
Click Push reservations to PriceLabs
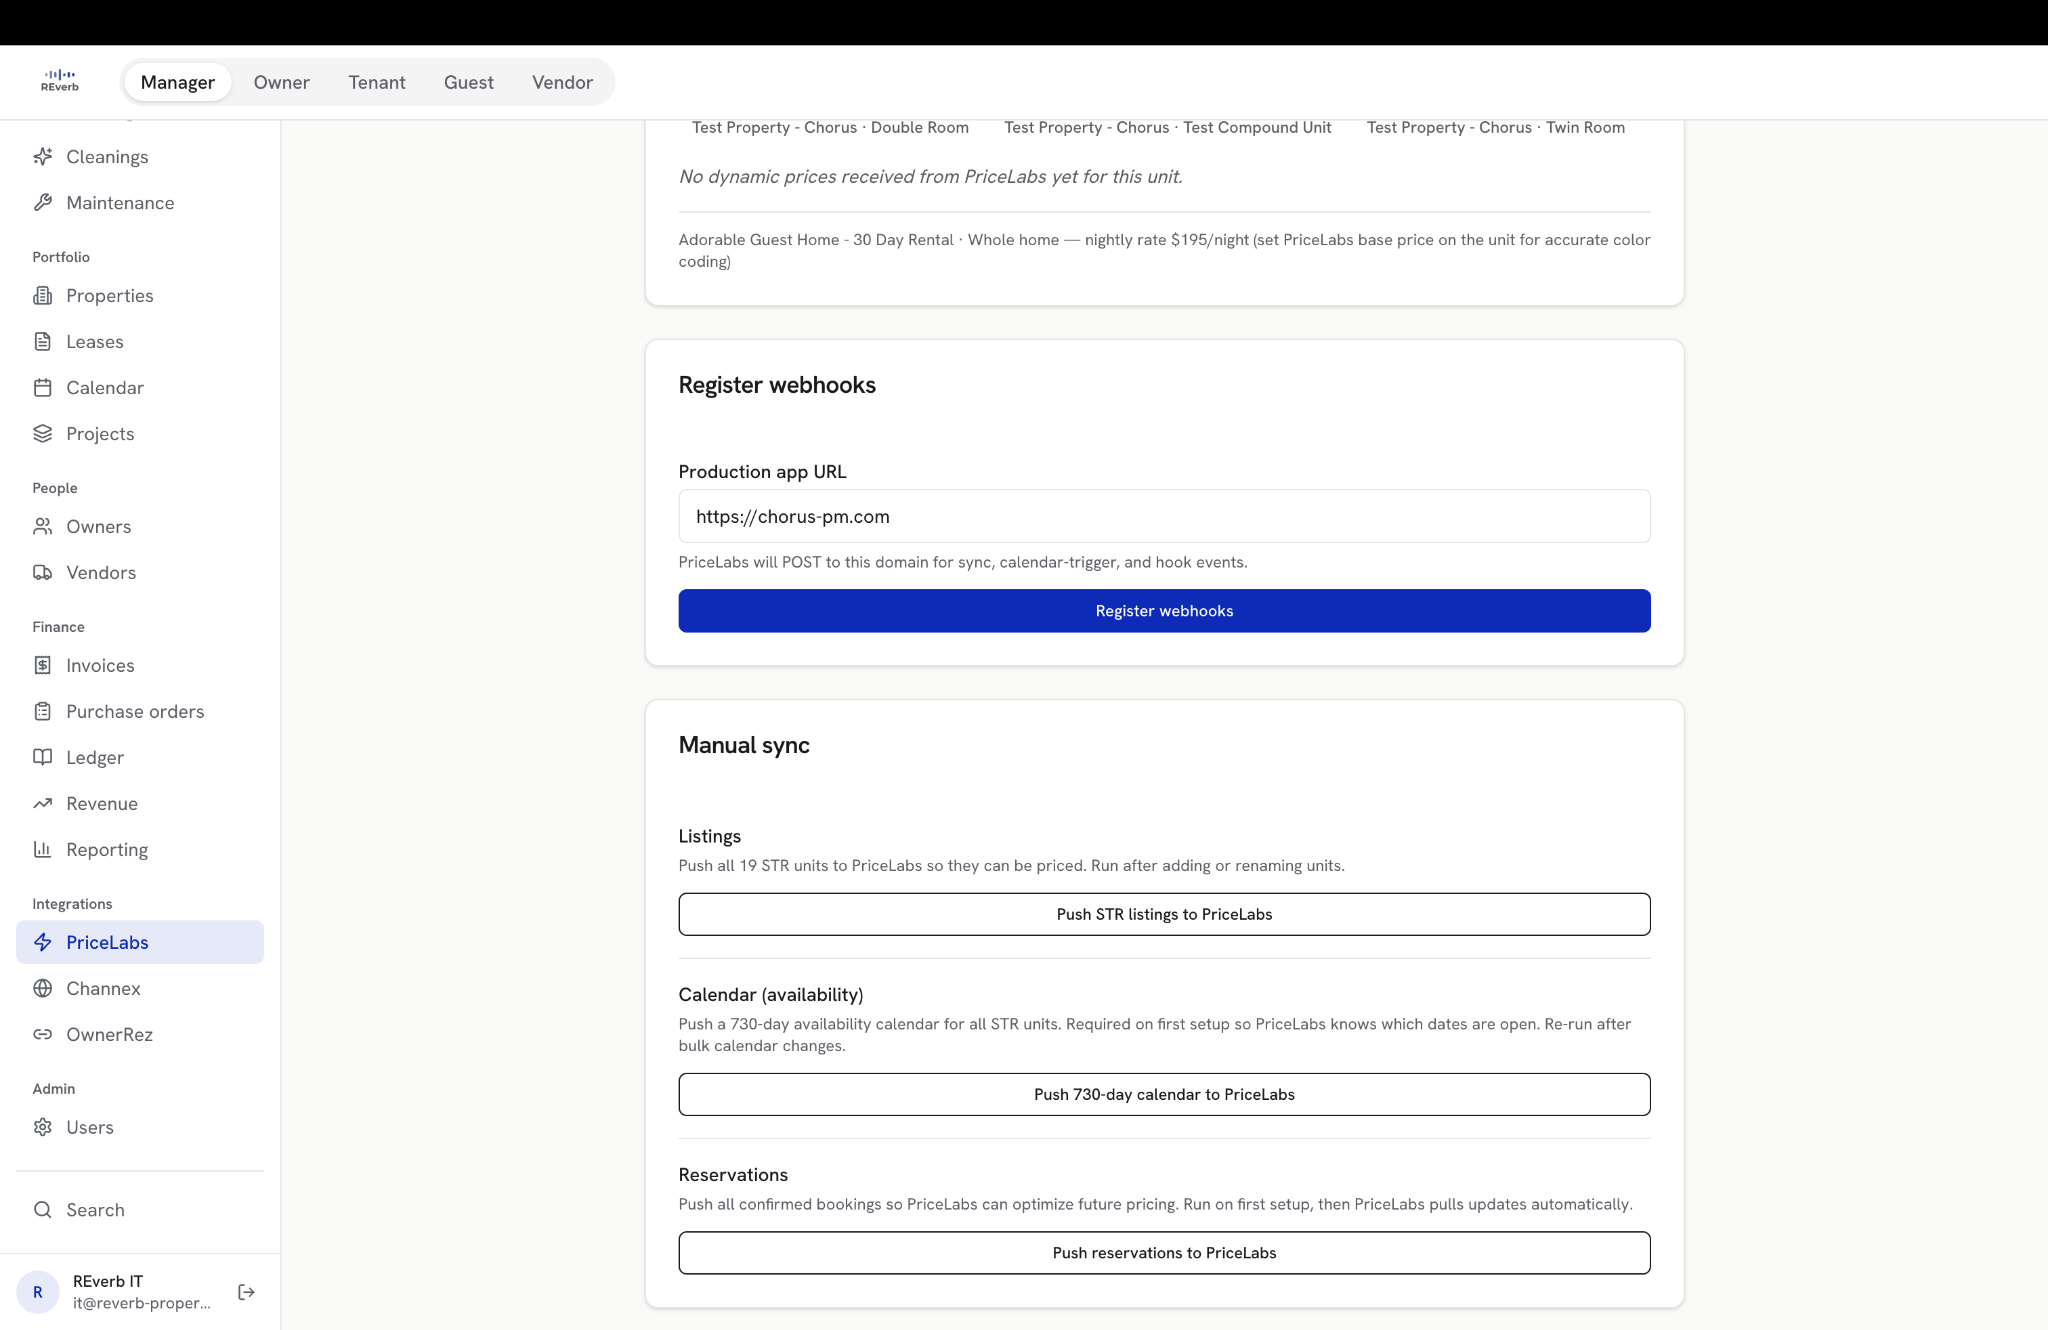pos(1164,1253)
